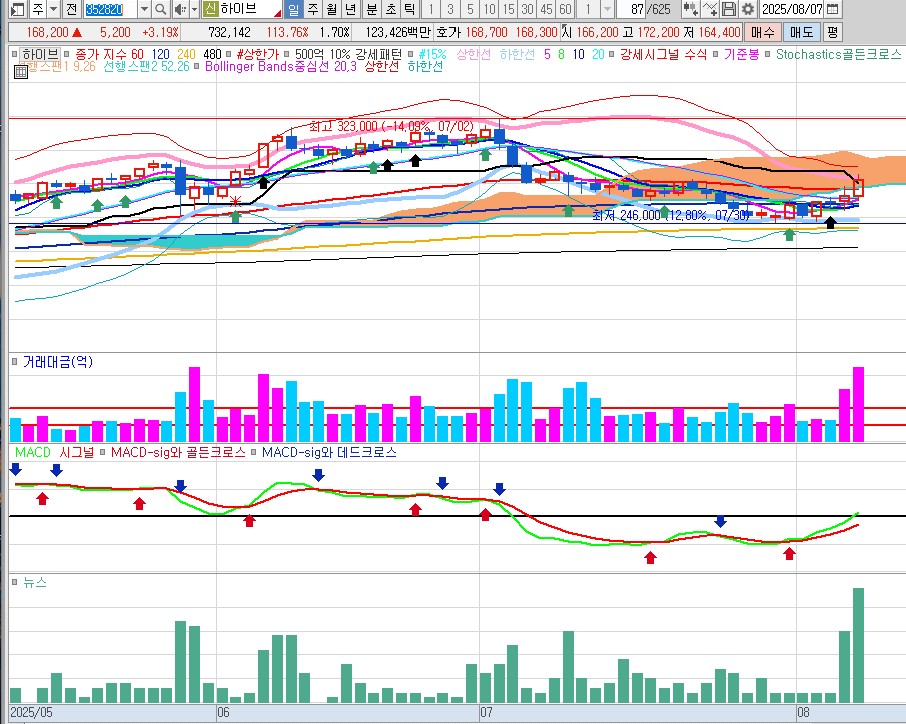The height and width of the screenshot is (724, 906).
Task: Open the custom interval dropdown arrow
Action: coord(607,9)
